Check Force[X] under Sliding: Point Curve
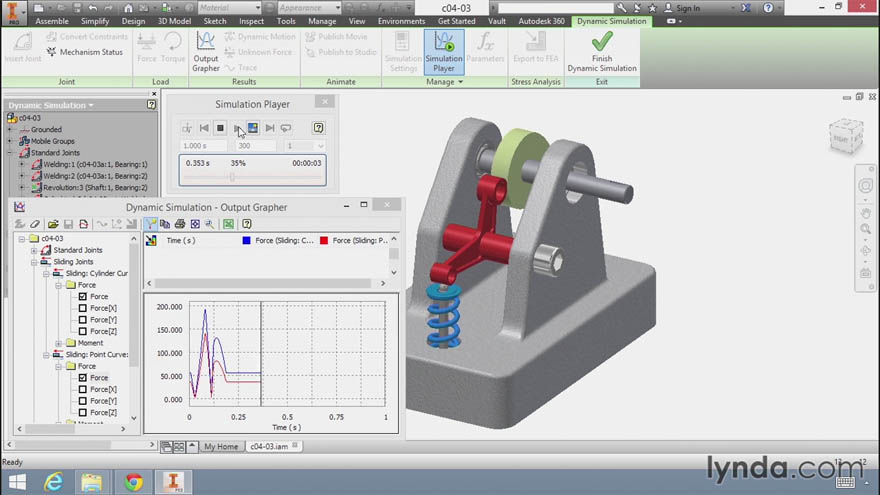This screenshot has height=495, width=880. pos(82,389)
